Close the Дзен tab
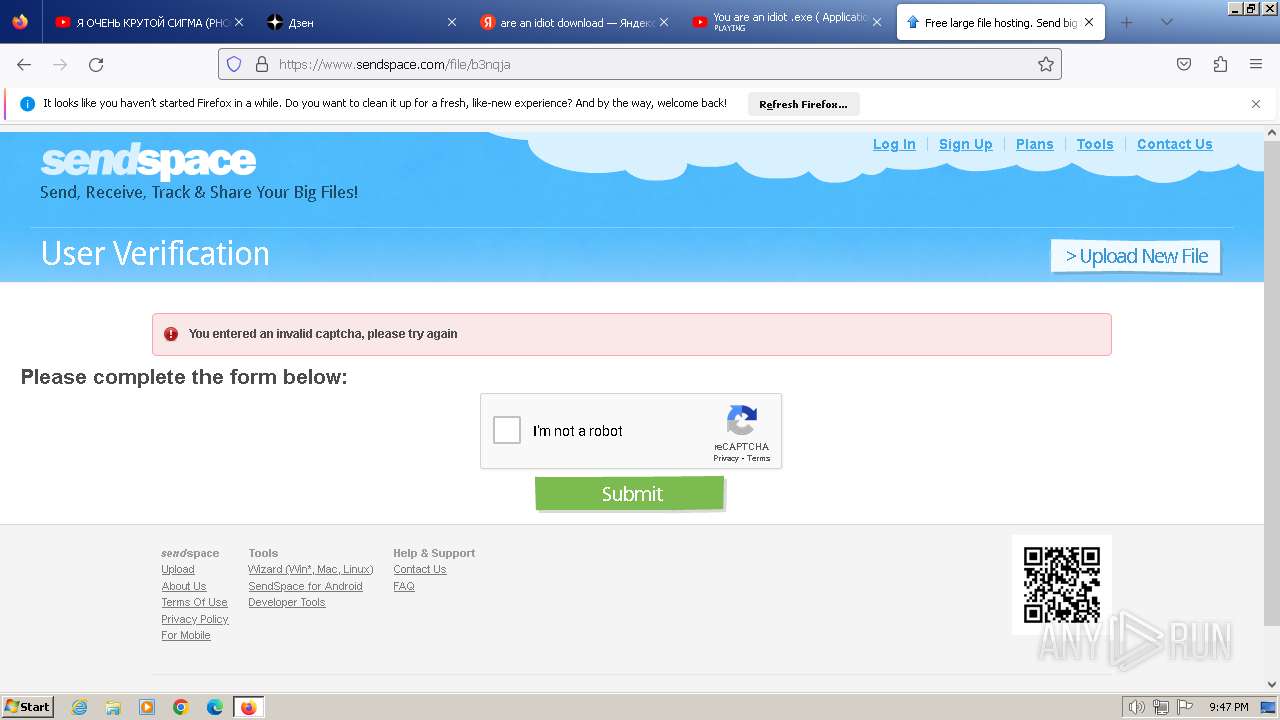This screenshot has height=720, width=1280. (451, 22)
